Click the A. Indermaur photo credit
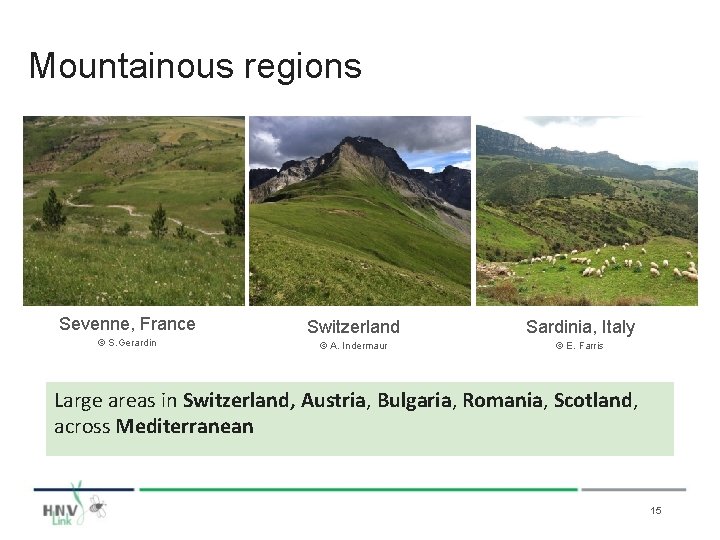Screen dimensions: 720x540 tap(353, 346)
